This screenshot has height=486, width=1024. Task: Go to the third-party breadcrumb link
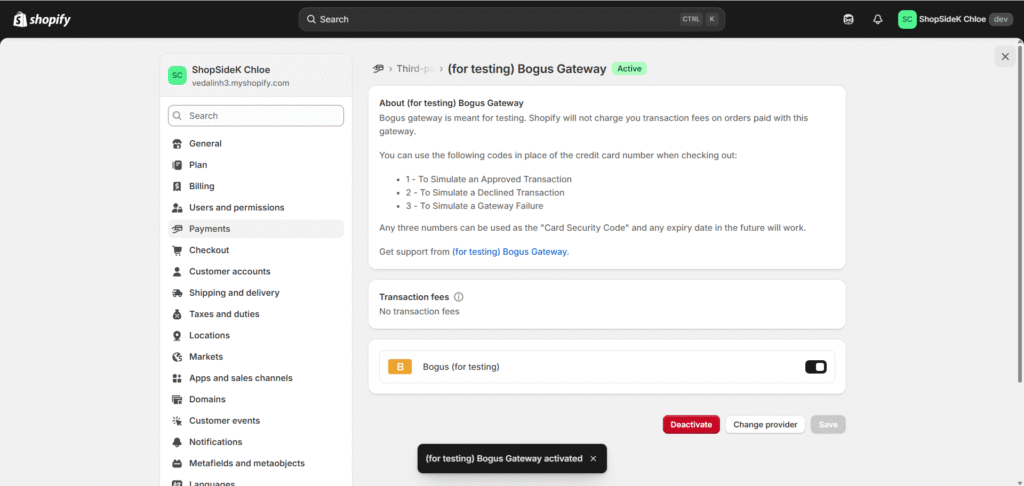coord(414,69)
